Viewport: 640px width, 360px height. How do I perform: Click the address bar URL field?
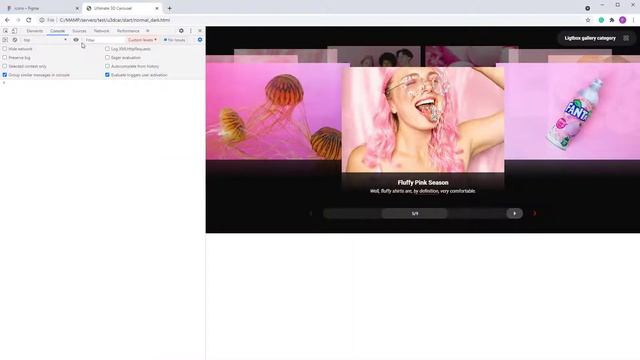(x=314, y=20)
